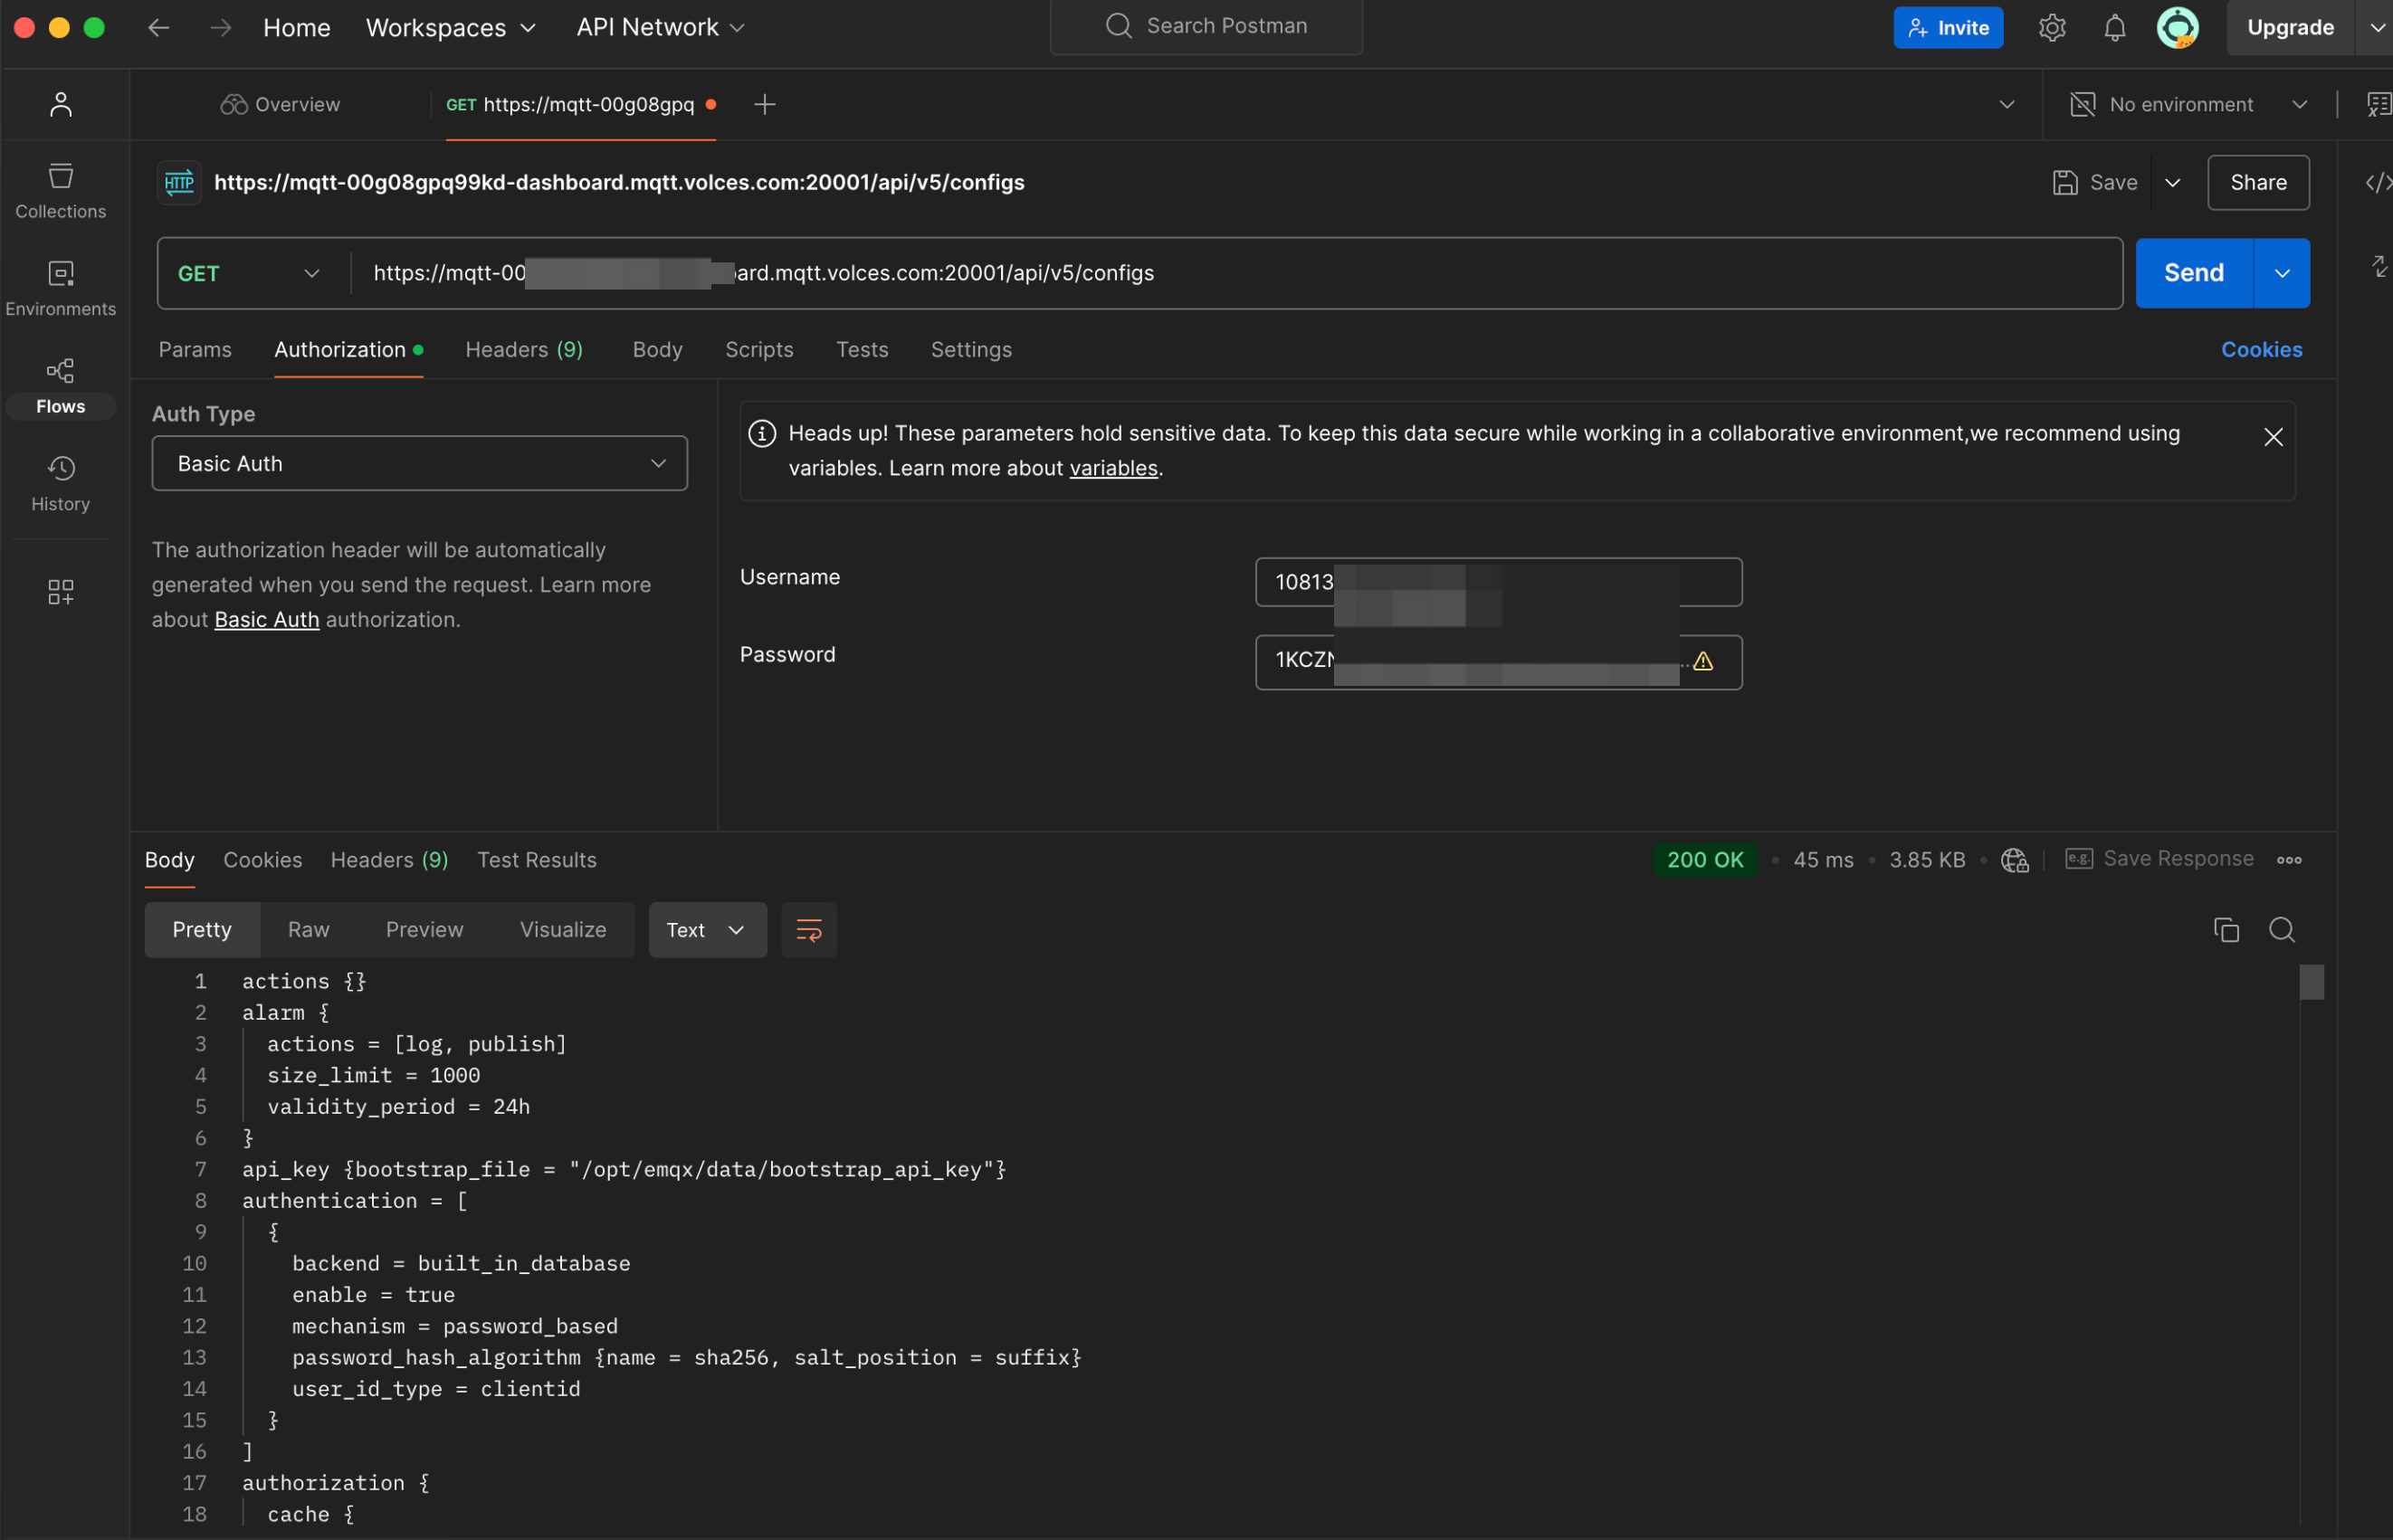Select the Raw response view

tap(308, 930)
